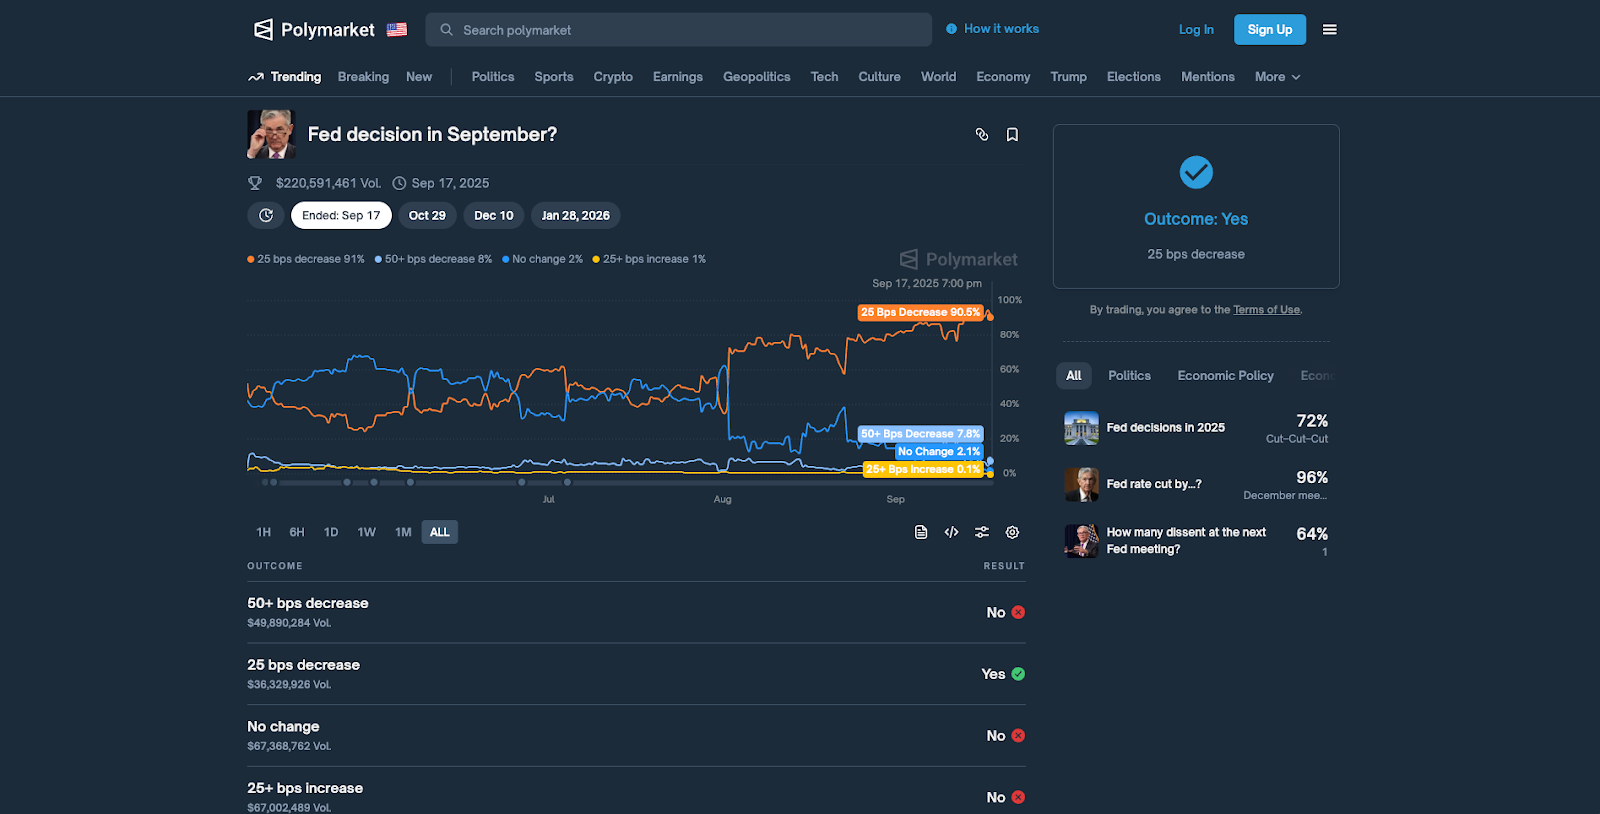The image size is (1600, 814).
Task: Click the How it works info icon
Action: coord(952,29)
